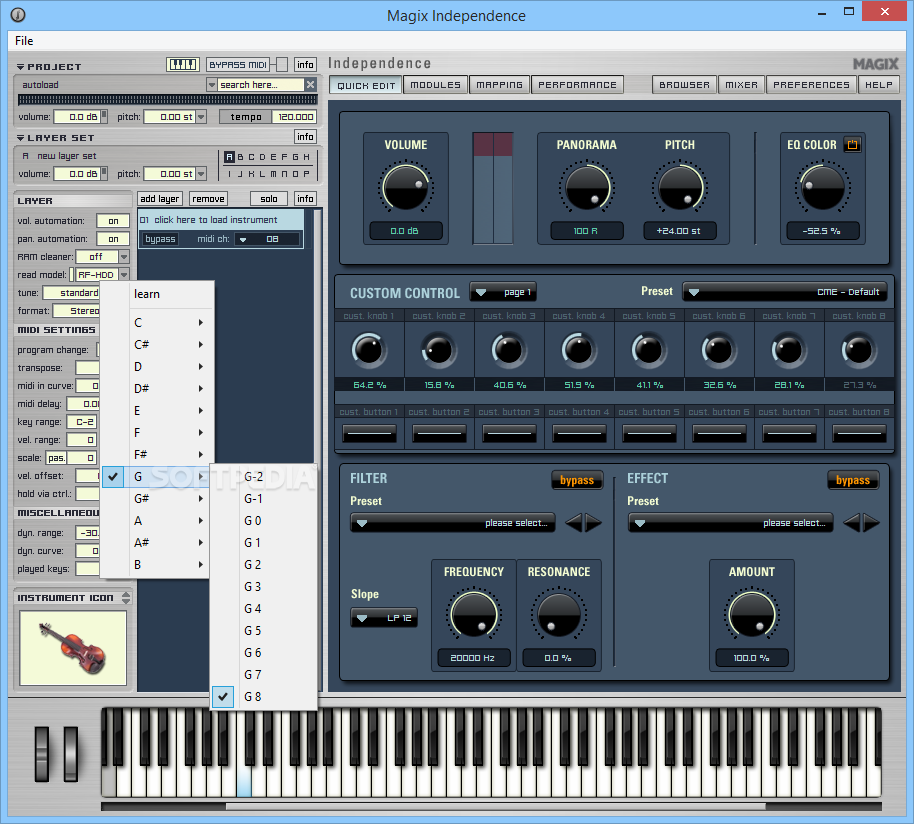The image size is (914, 824).
Task: Open the File menu
Action: (x=24, y=41)
